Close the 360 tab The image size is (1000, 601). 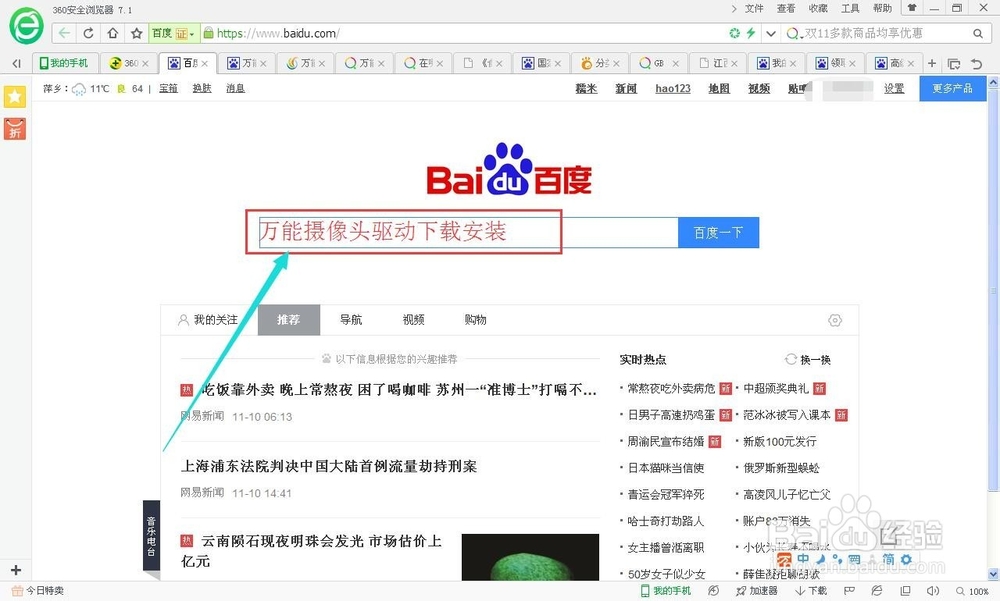(145, 63)
